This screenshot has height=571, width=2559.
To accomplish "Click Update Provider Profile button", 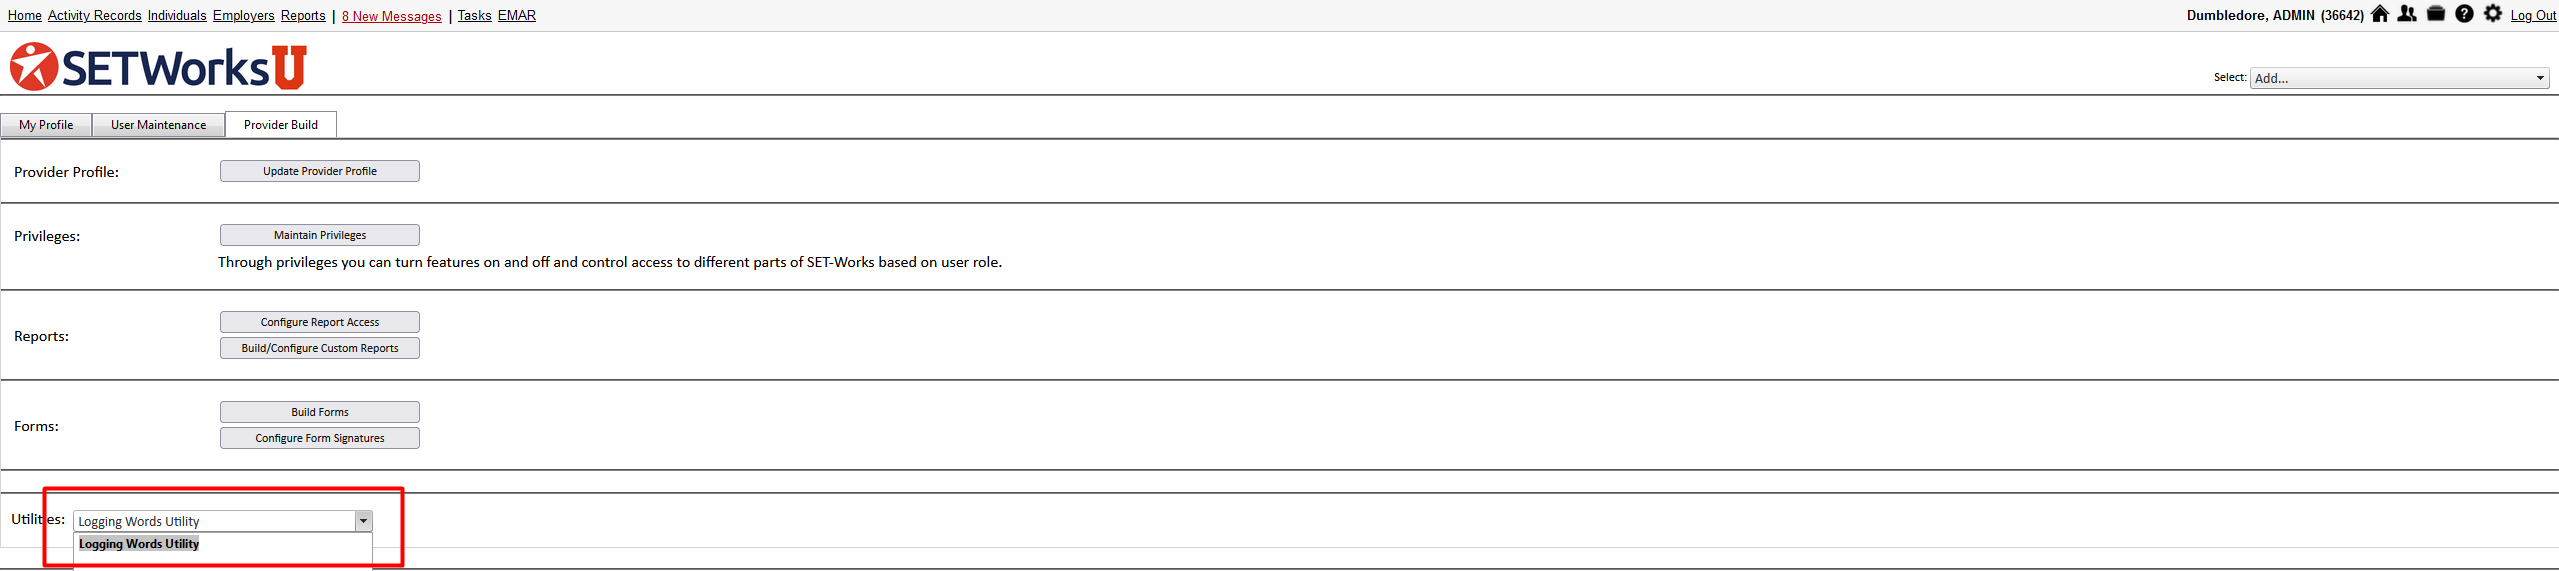I will click(x=320, y=171).
